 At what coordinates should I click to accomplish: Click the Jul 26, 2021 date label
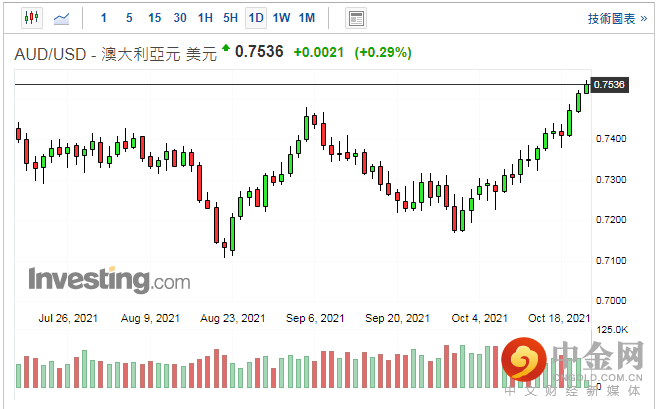[x=68, y=318]
